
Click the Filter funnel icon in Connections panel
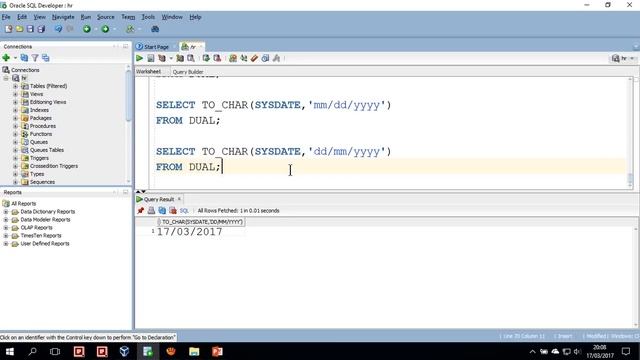coord(35,58)
